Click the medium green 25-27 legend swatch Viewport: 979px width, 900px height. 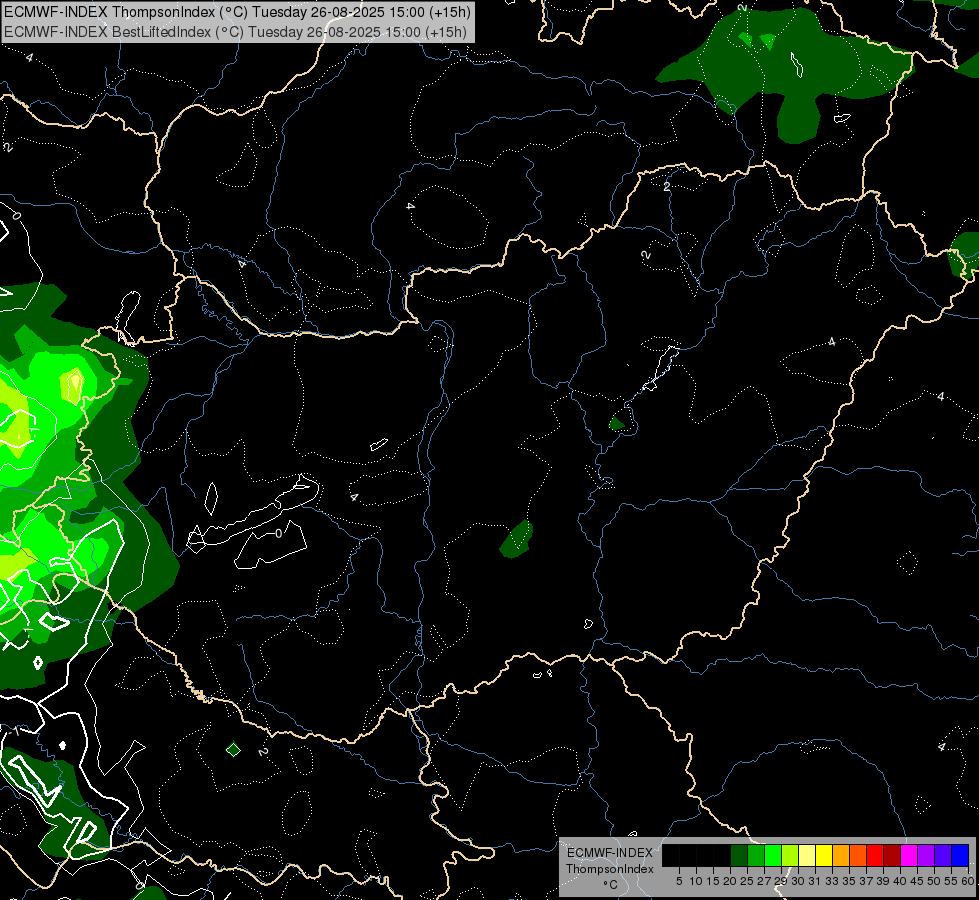tap(756, 855)
